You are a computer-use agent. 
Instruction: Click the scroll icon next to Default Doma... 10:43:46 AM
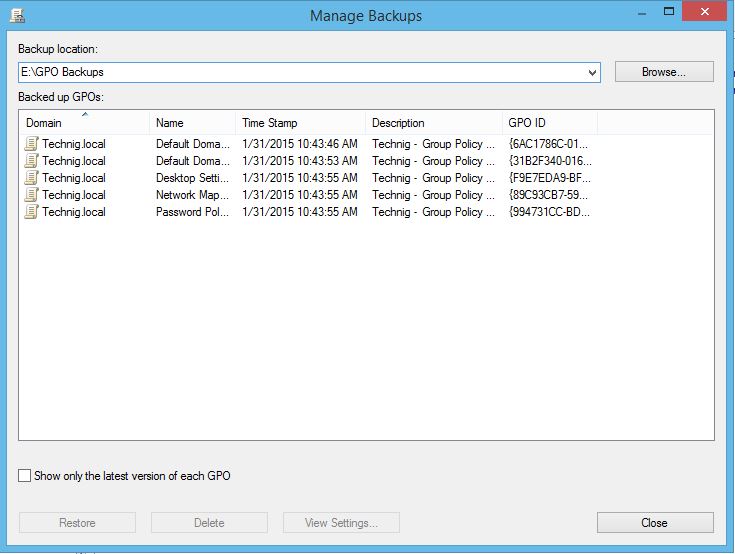click(31, 144)
